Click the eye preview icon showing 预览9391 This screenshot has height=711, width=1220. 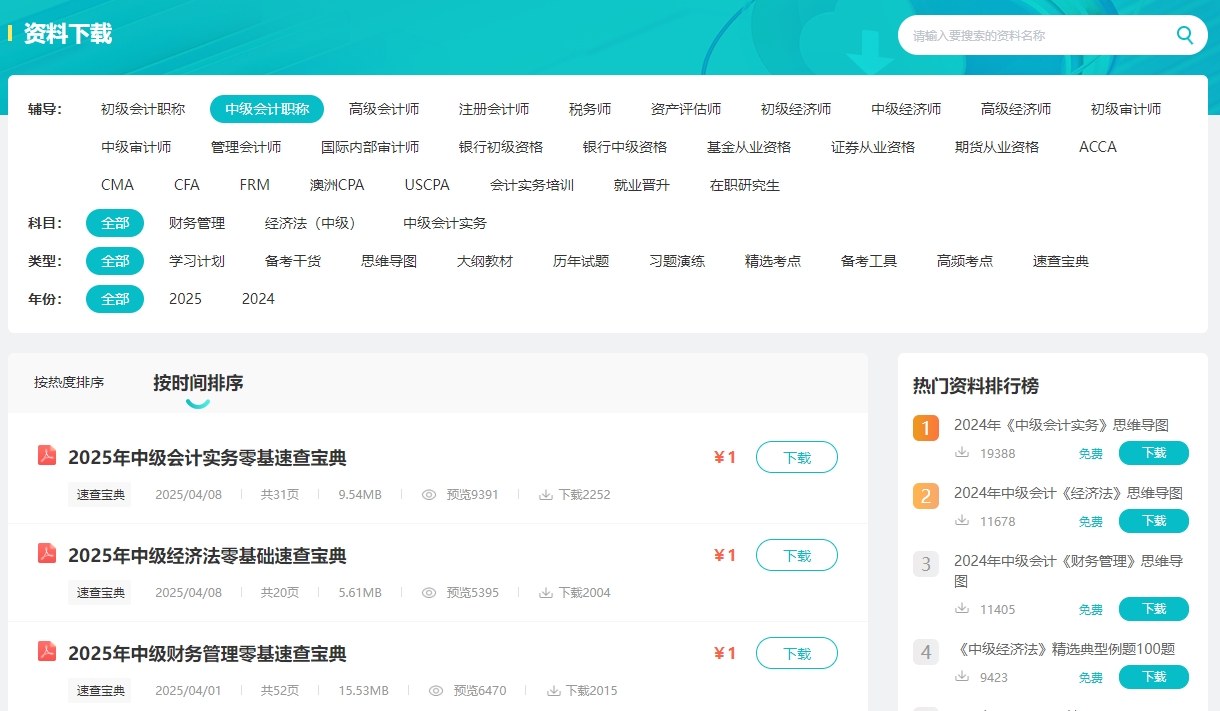(429, 495)
